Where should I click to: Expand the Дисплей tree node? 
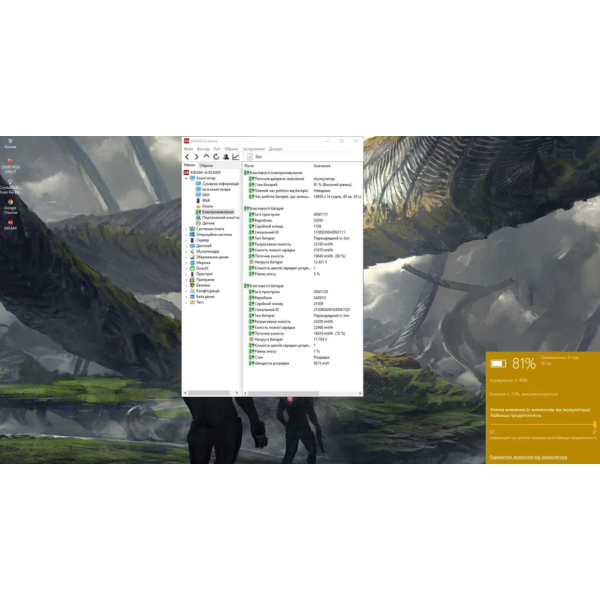coord(186,246)
